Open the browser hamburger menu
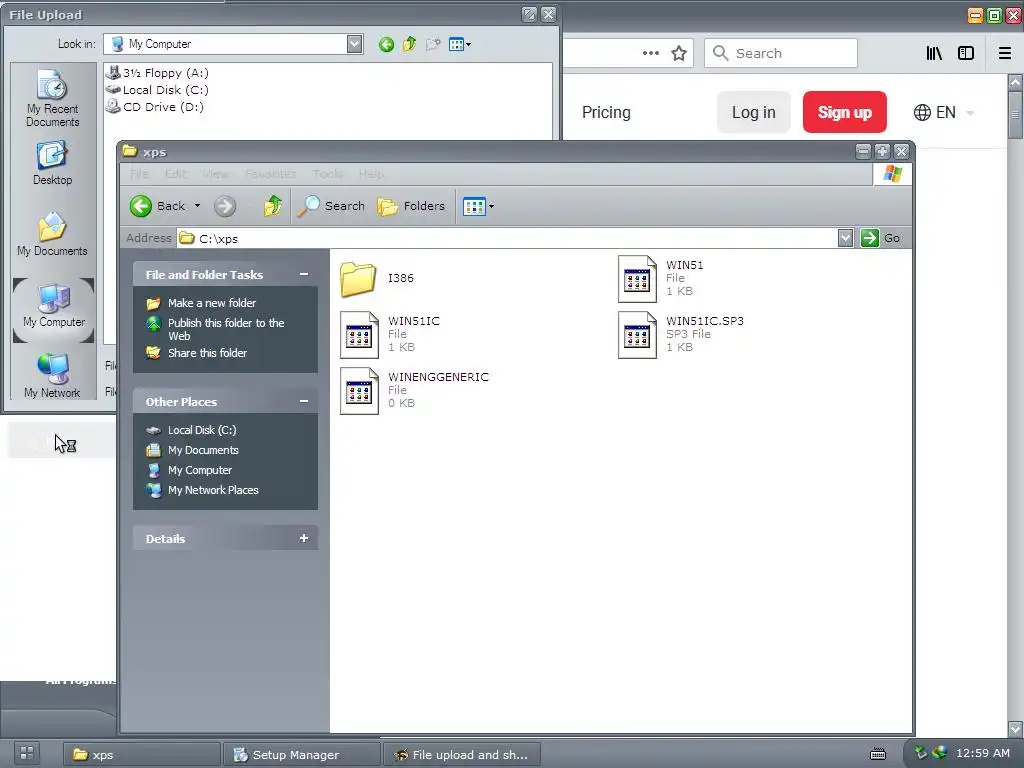This screenshot has width=1024, height=768. 1005,54
